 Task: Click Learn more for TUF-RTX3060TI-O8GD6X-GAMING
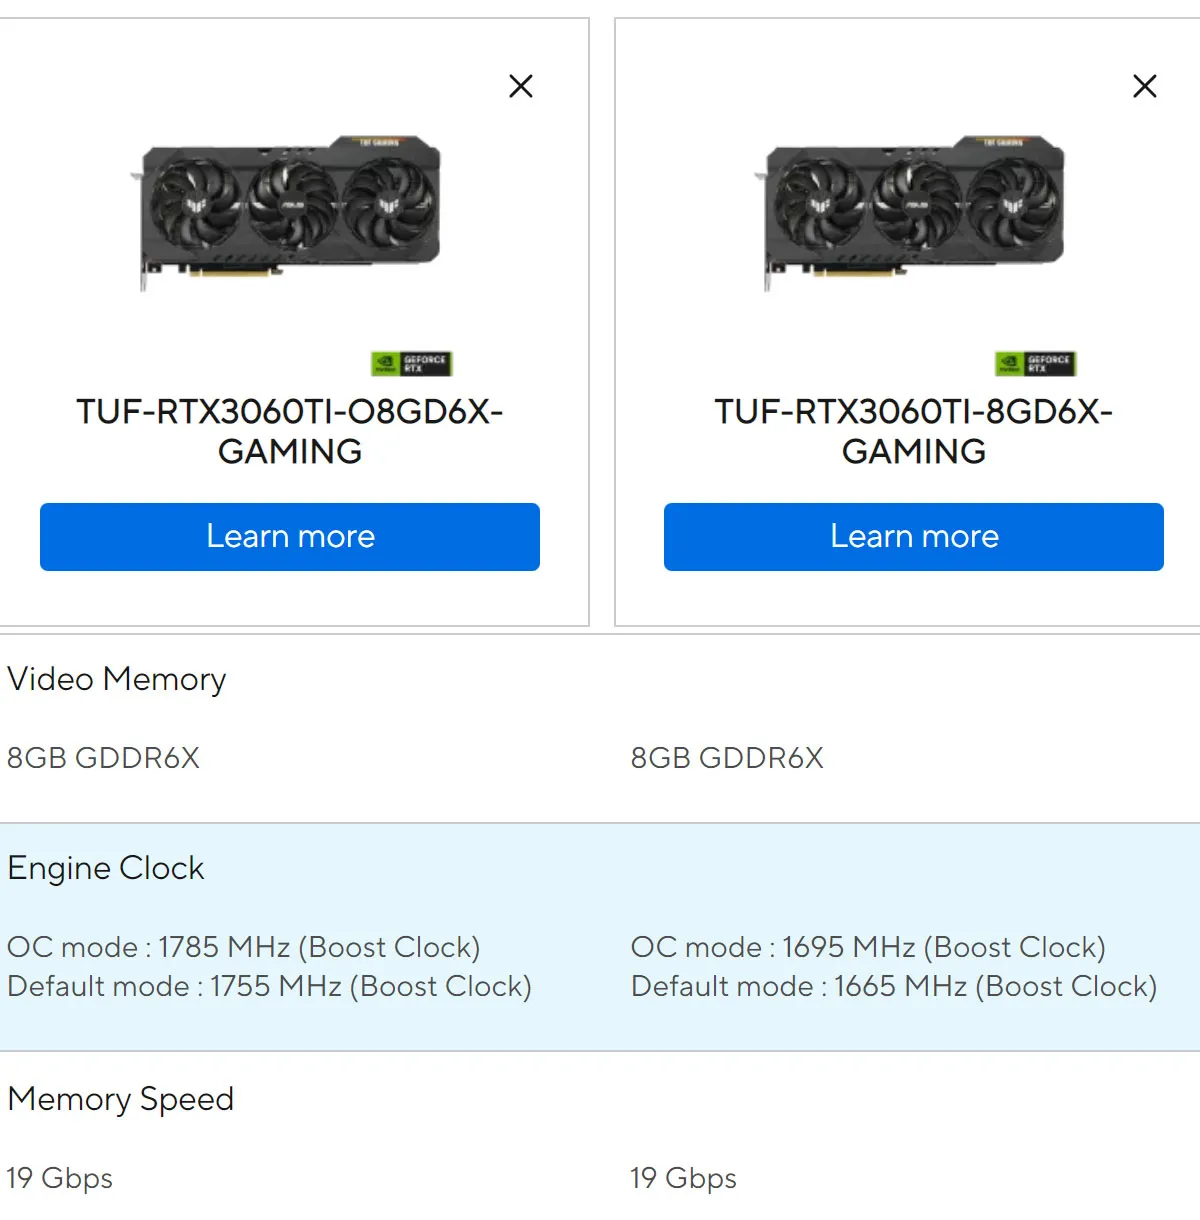tap(290, 537)
